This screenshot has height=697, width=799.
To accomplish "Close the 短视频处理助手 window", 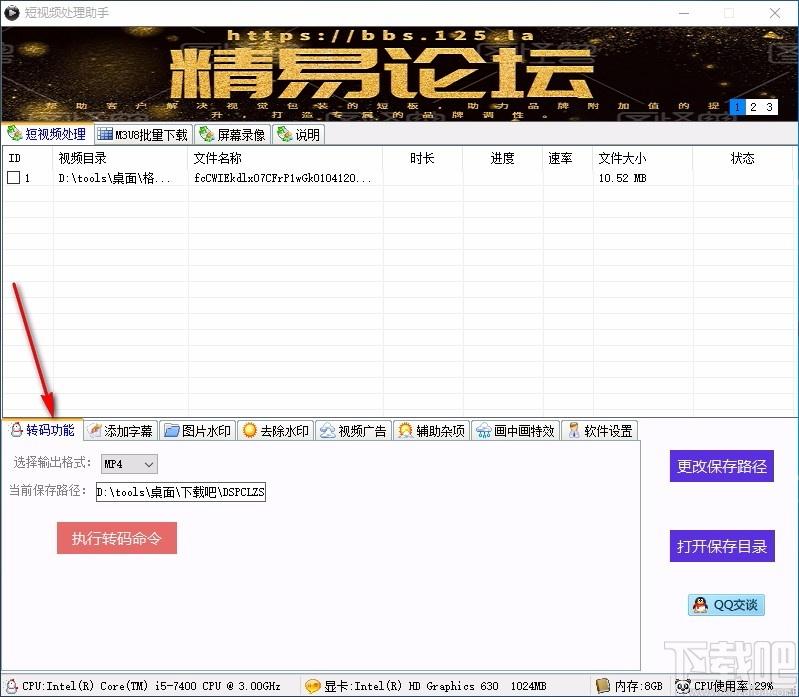I will 775,13.
